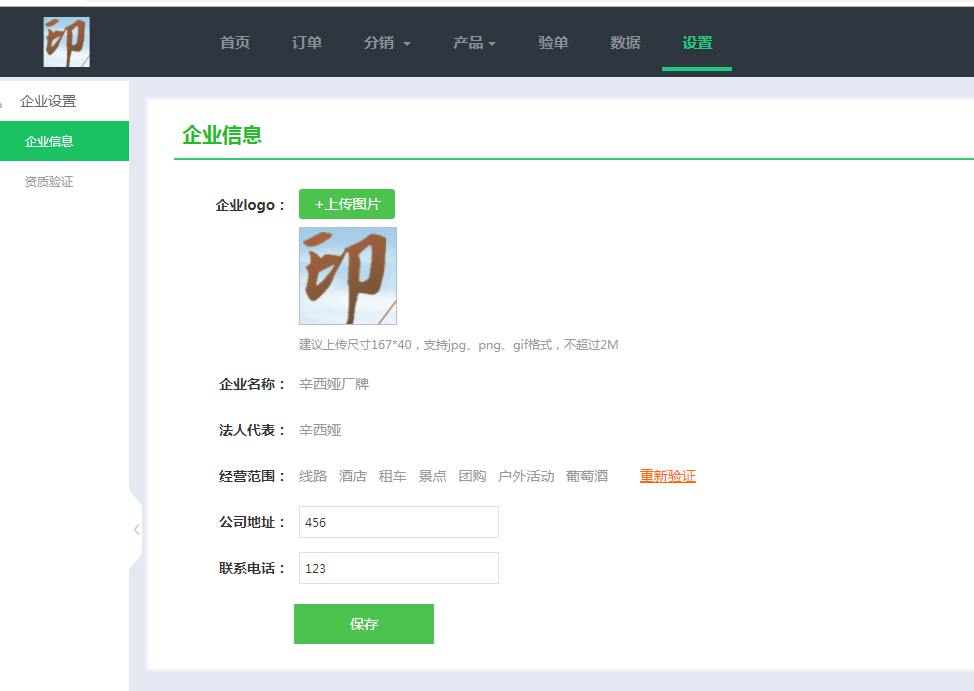Expand the 分销 dropdown menu
The image size is (974, 691).
point(387,43)
